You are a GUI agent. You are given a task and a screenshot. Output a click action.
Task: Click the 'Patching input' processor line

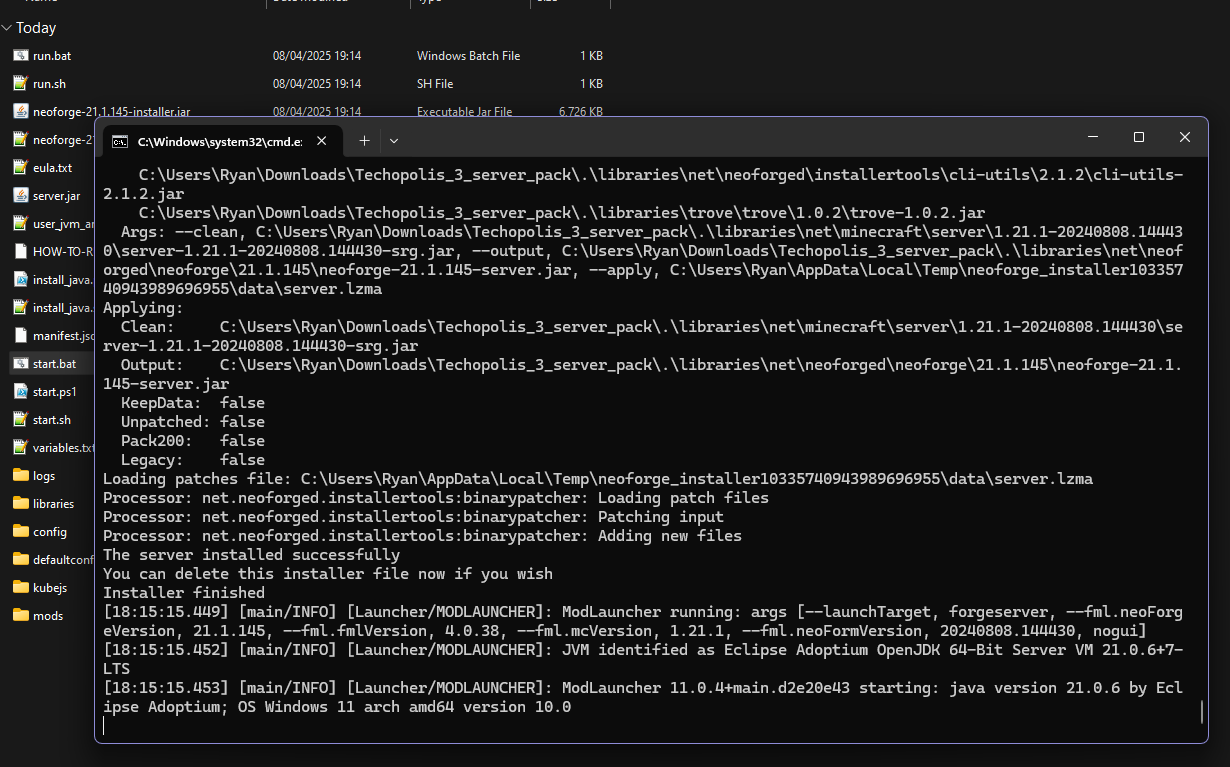[413, 517]
